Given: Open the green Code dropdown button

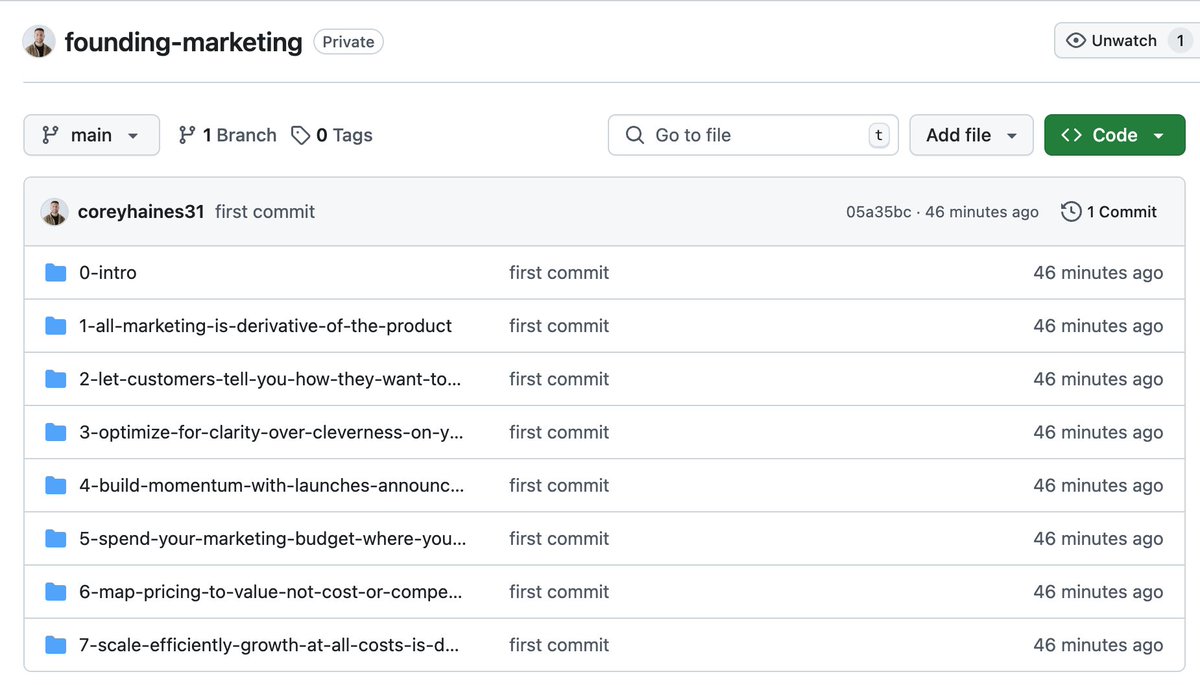Looking at the screenshot, I should [1115, 135].
